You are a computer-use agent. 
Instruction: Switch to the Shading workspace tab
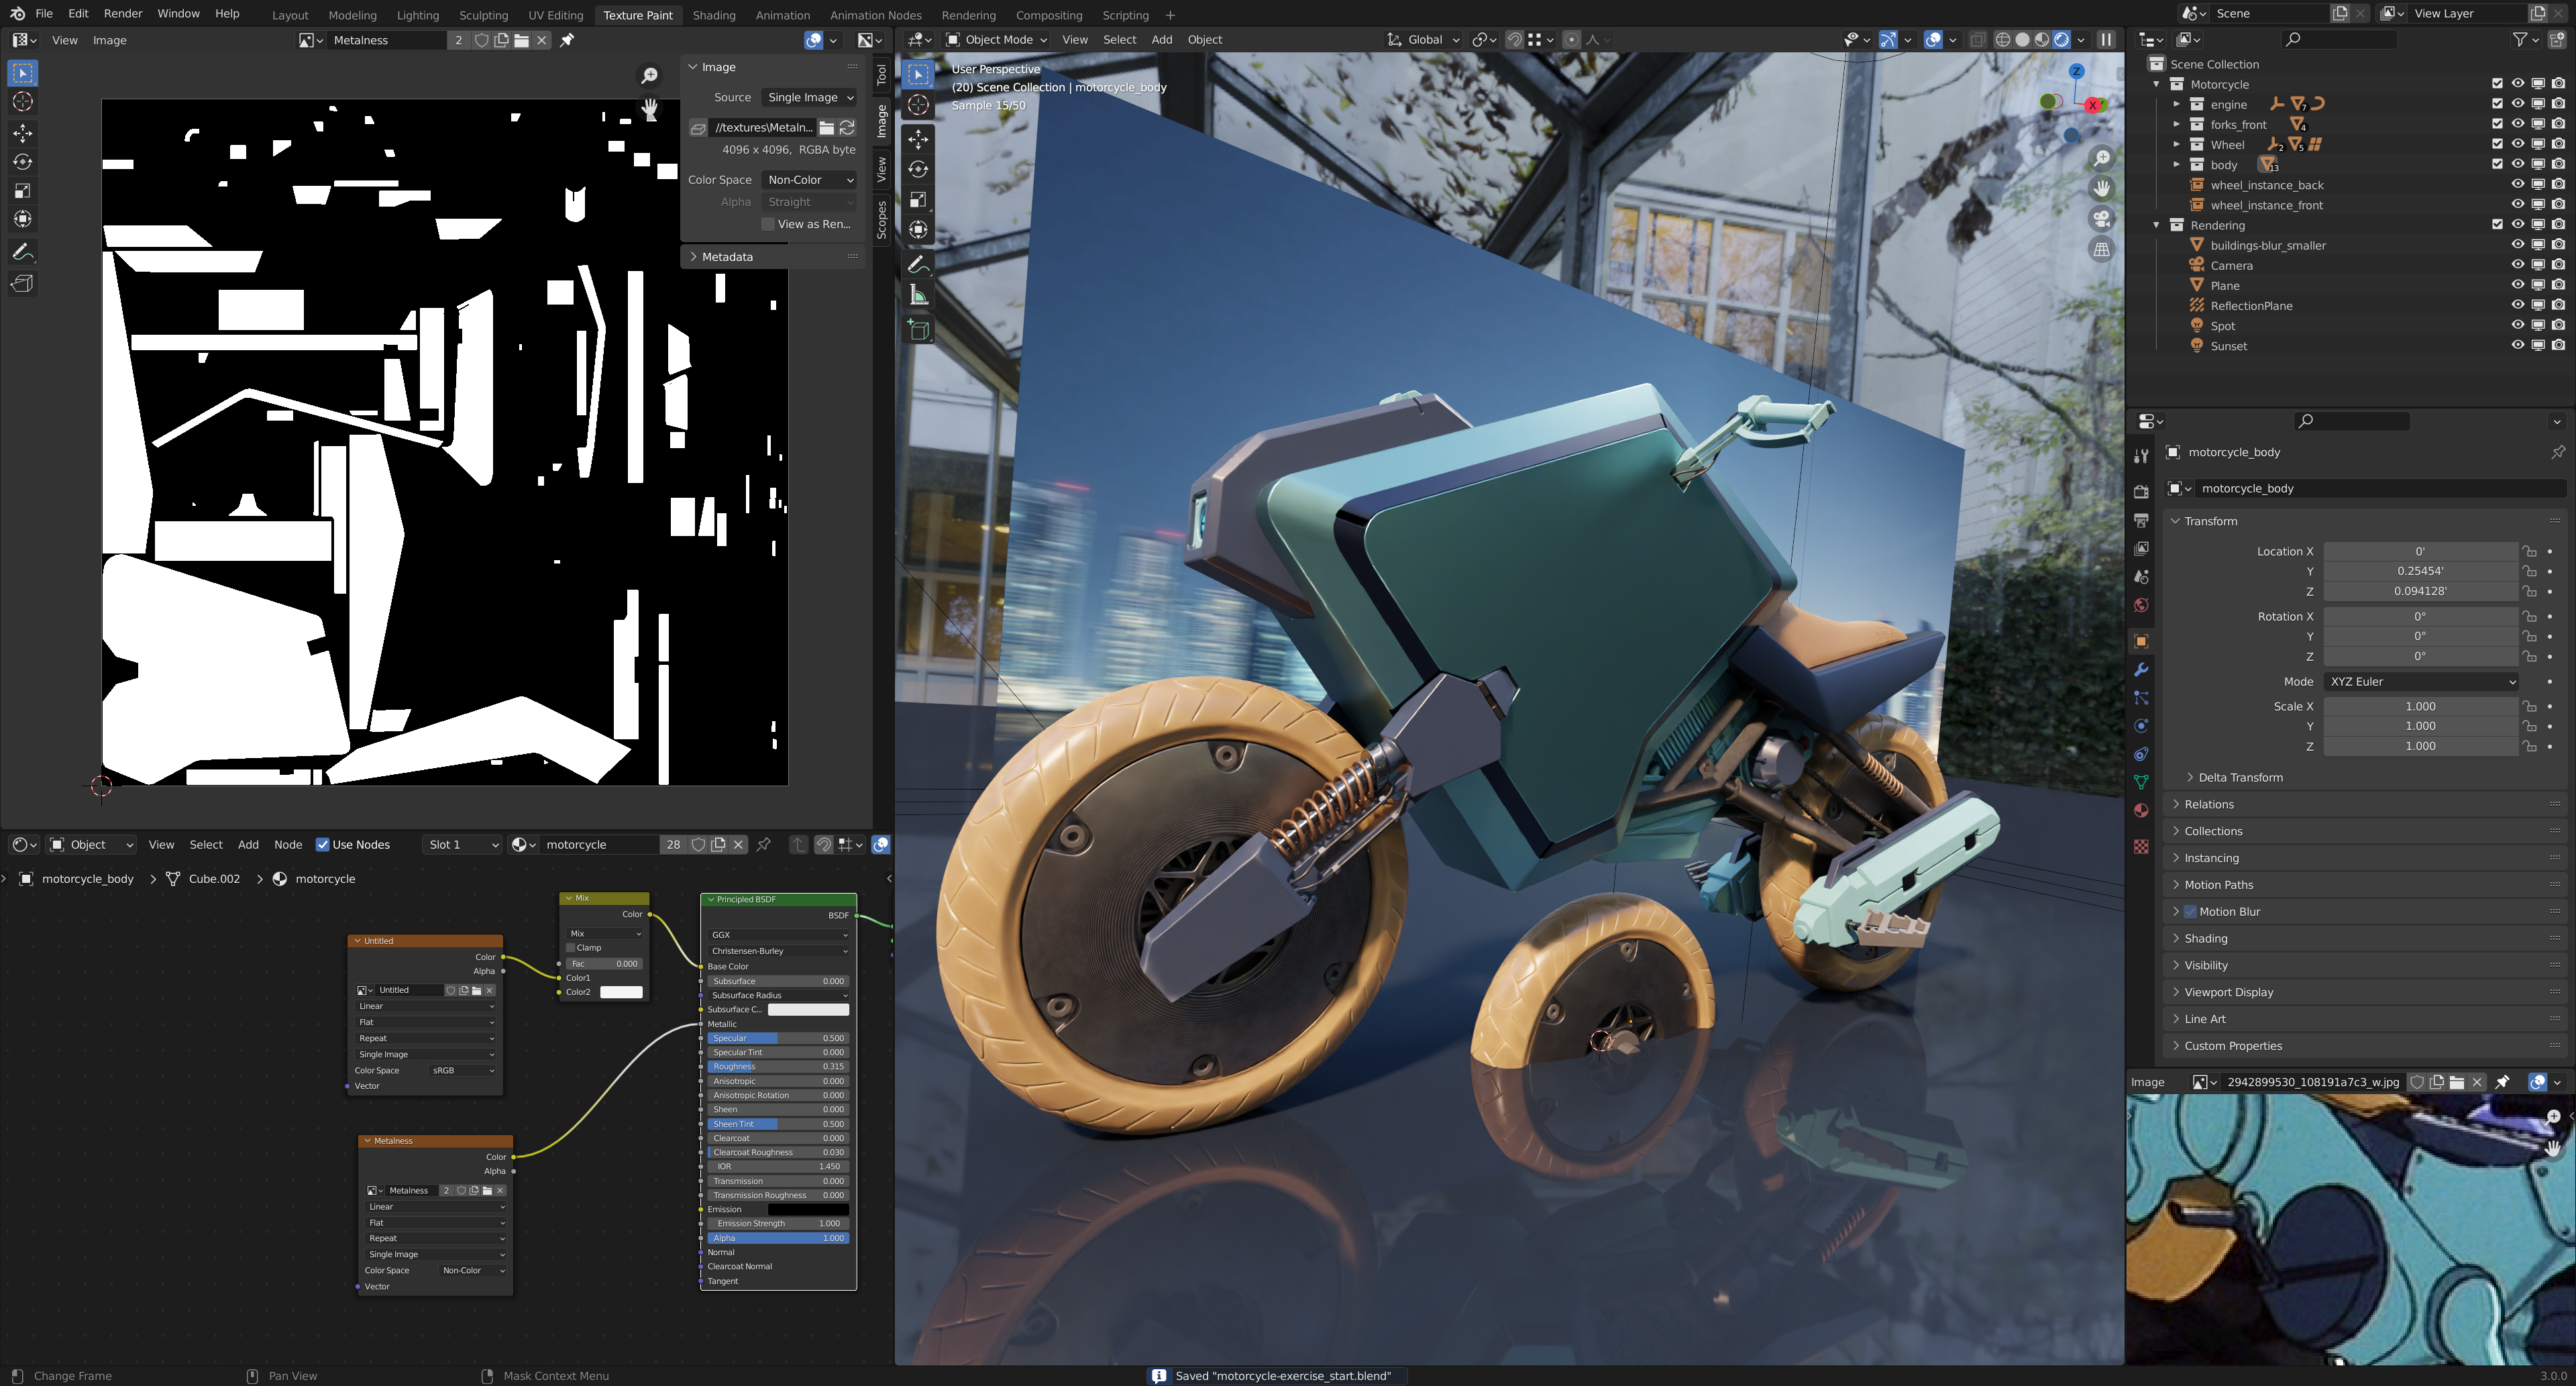(713, 15)
